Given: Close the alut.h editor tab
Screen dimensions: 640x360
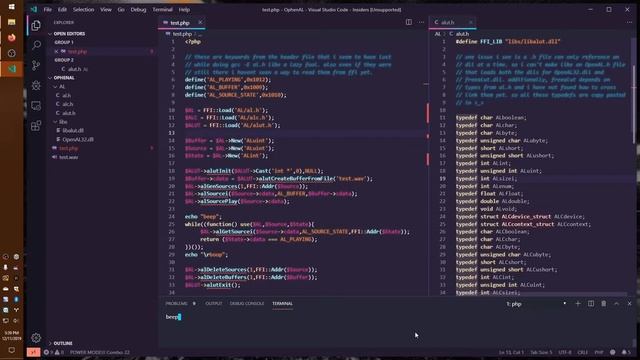Looking at the screenshot, I should click(471, 22).
